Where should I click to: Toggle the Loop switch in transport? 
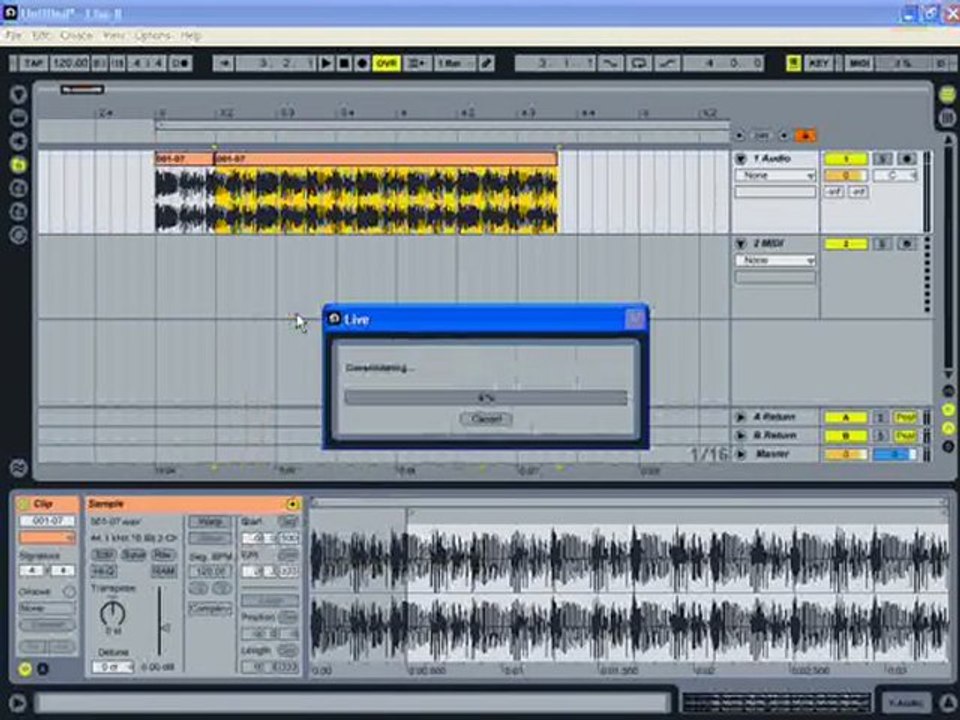[639, 63]
